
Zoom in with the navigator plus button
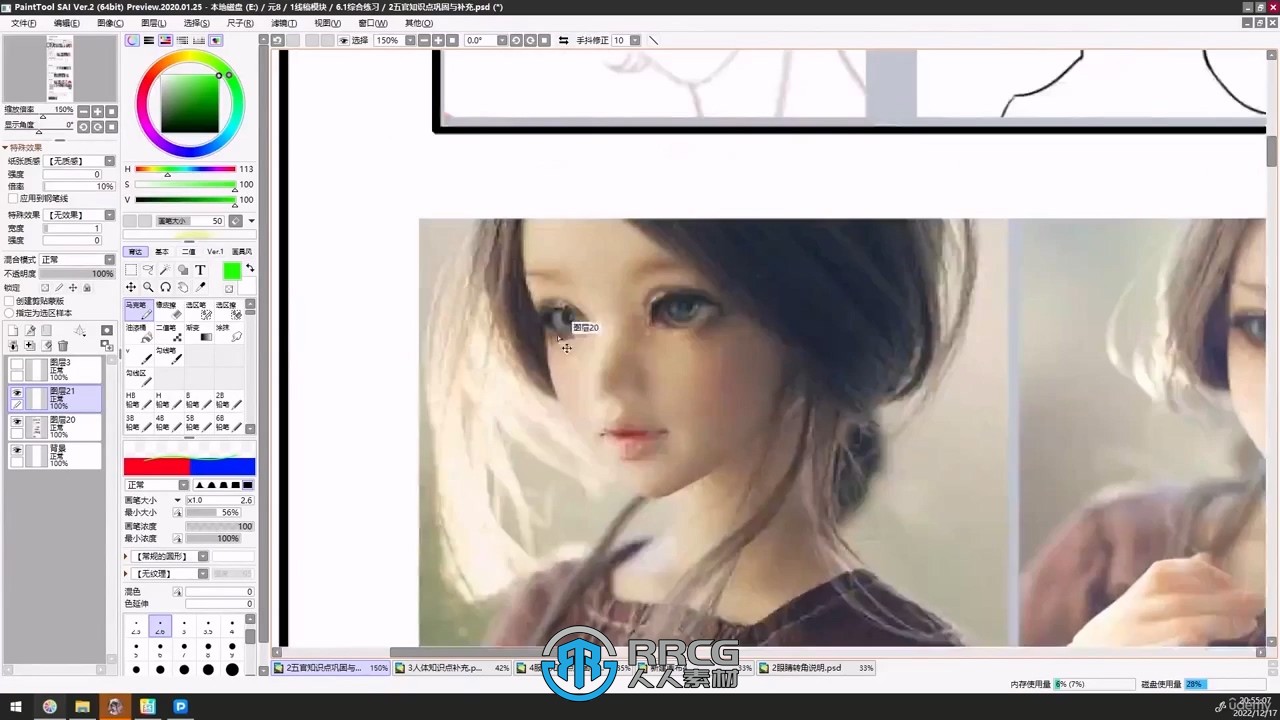click(98, 111)
